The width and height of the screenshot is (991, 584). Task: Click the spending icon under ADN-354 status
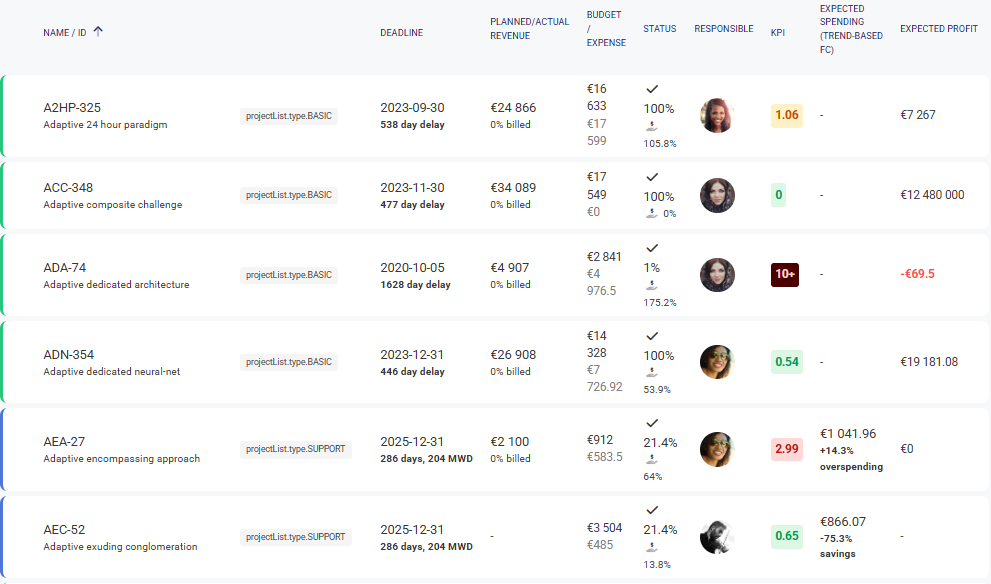tap(652, 374)
